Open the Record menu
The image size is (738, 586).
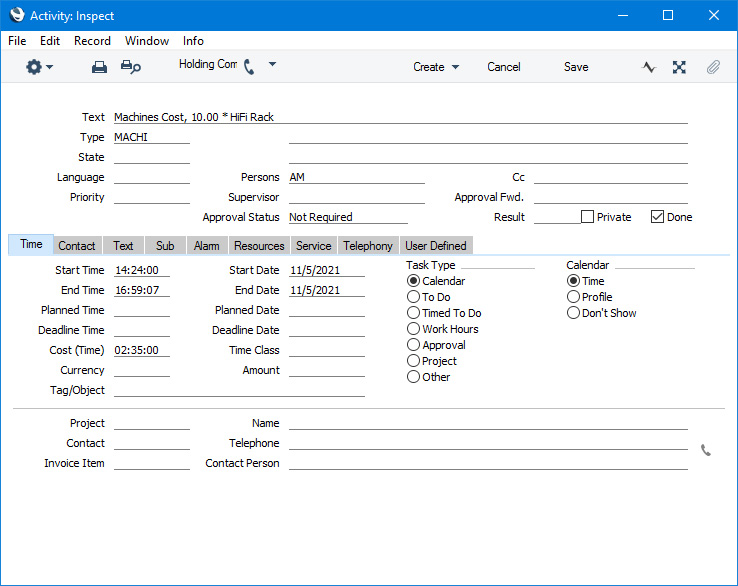point(92,41)
